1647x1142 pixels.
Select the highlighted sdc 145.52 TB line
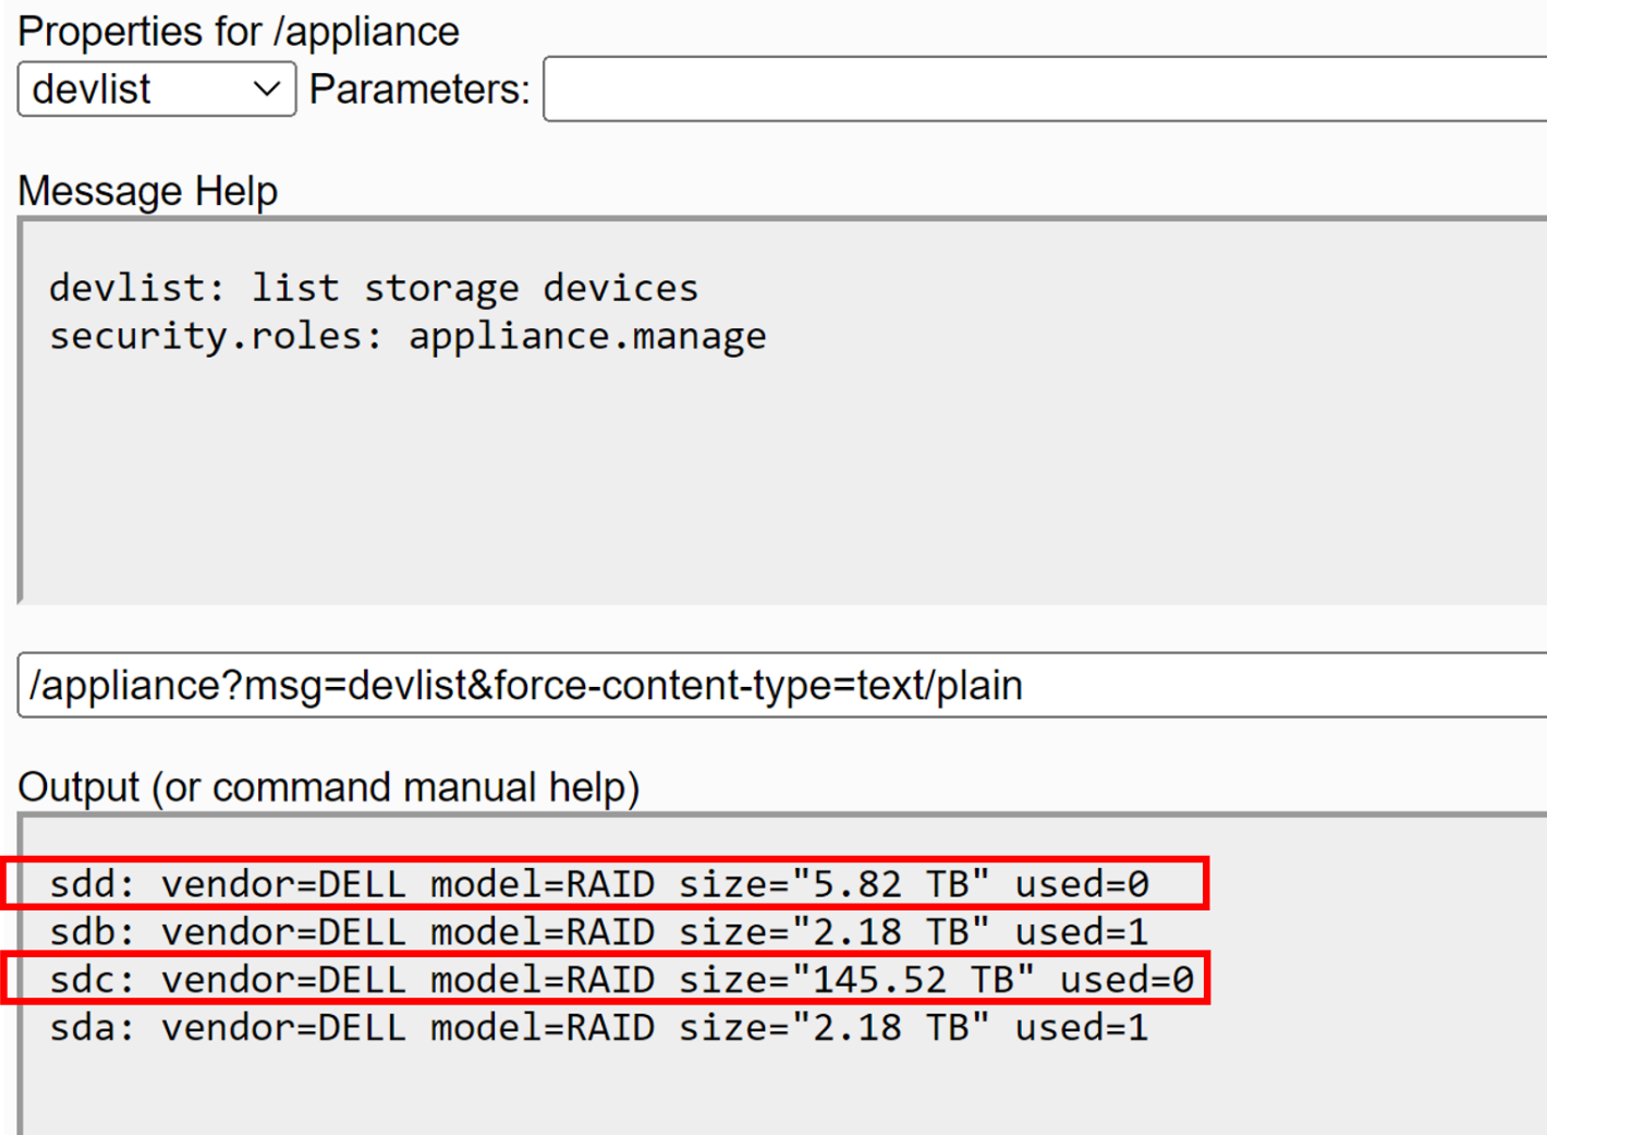click(x=620, y=980)
